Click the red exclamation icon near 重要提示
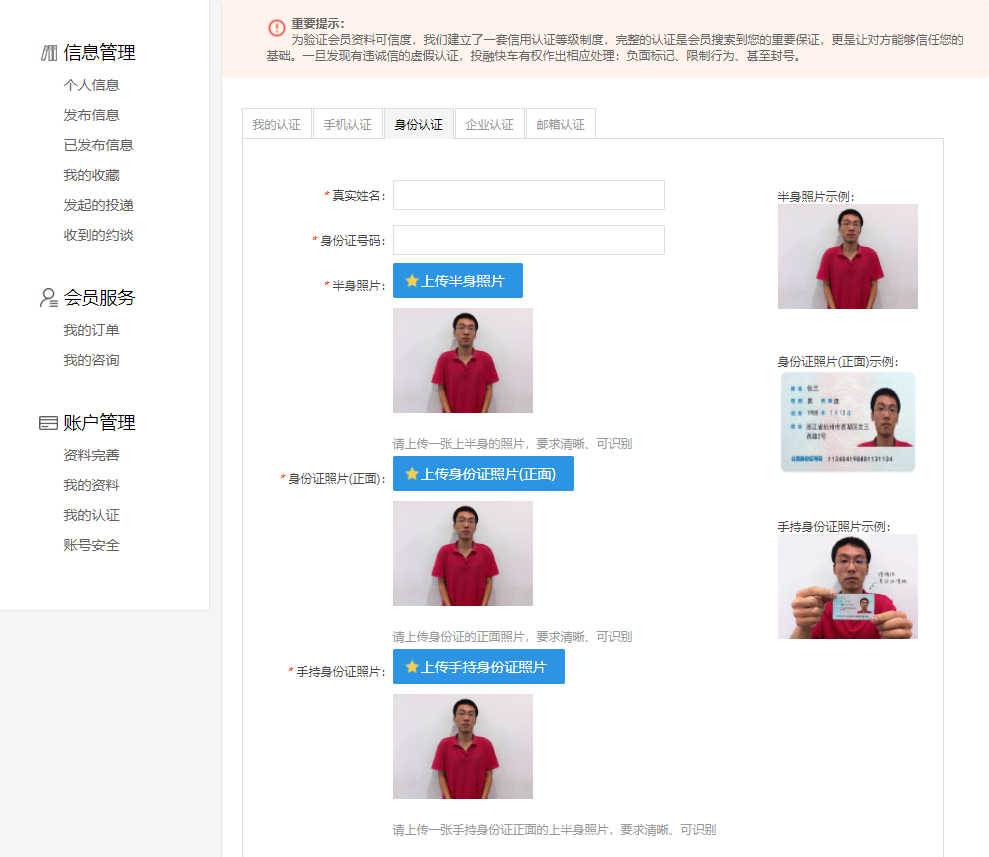Viewport: 989px width, 857px height. click(276, 28)
